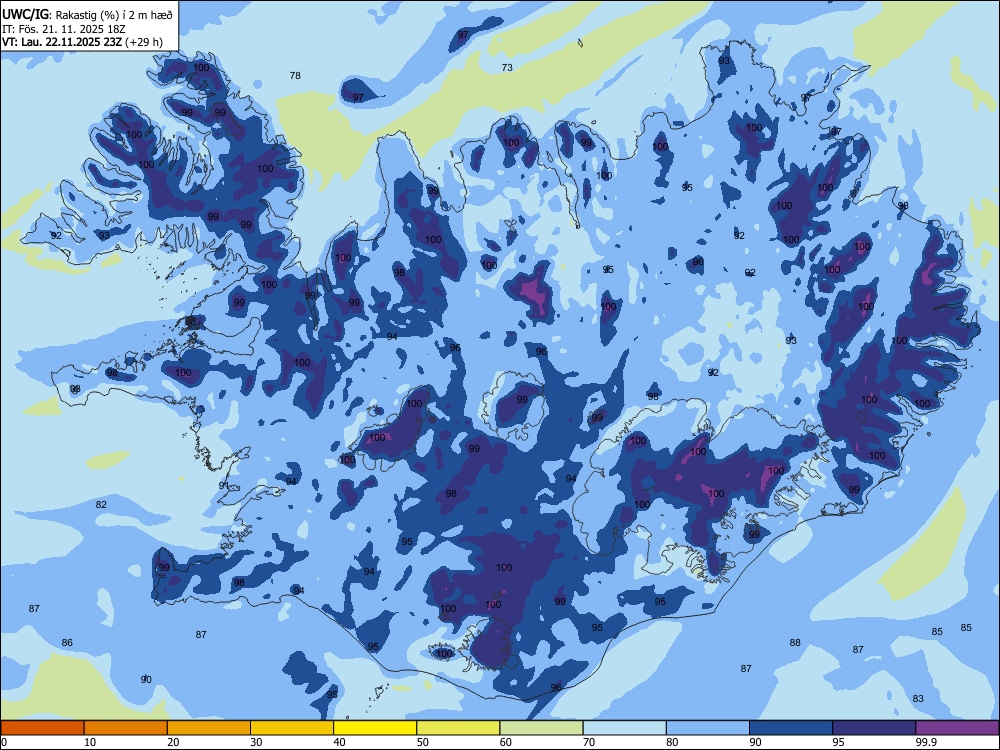Click the legend tick label '50'

click(x=423, y=742)
